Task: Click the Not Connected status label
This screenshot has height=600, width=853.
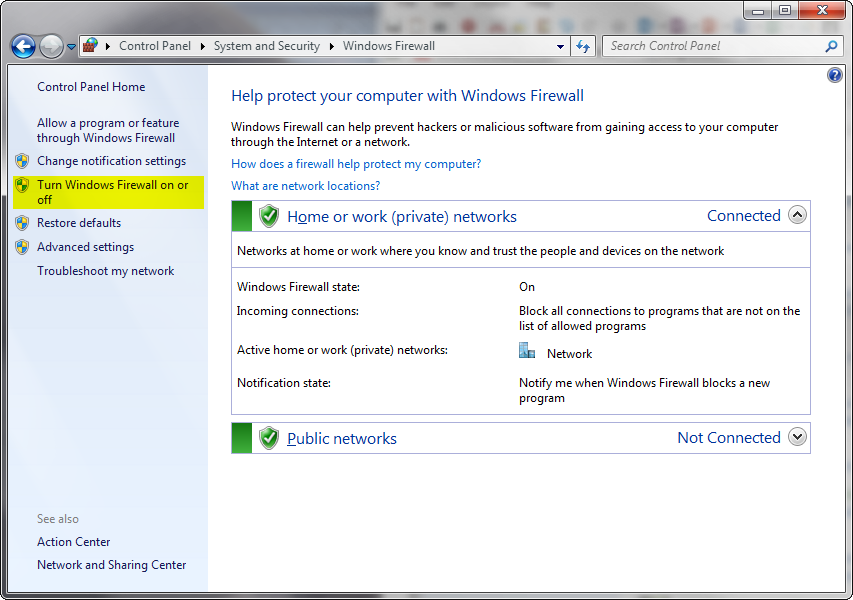Action: 729,437
